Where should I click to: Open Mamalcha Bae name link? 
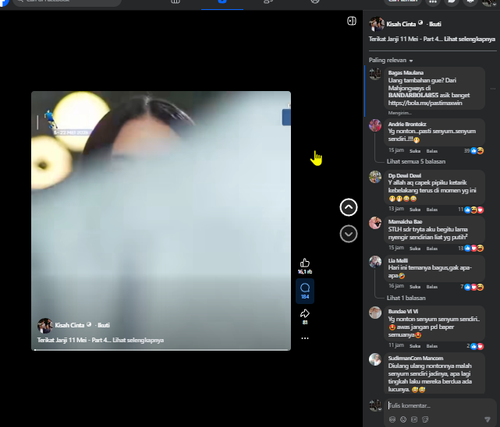[x=405, y=222]
